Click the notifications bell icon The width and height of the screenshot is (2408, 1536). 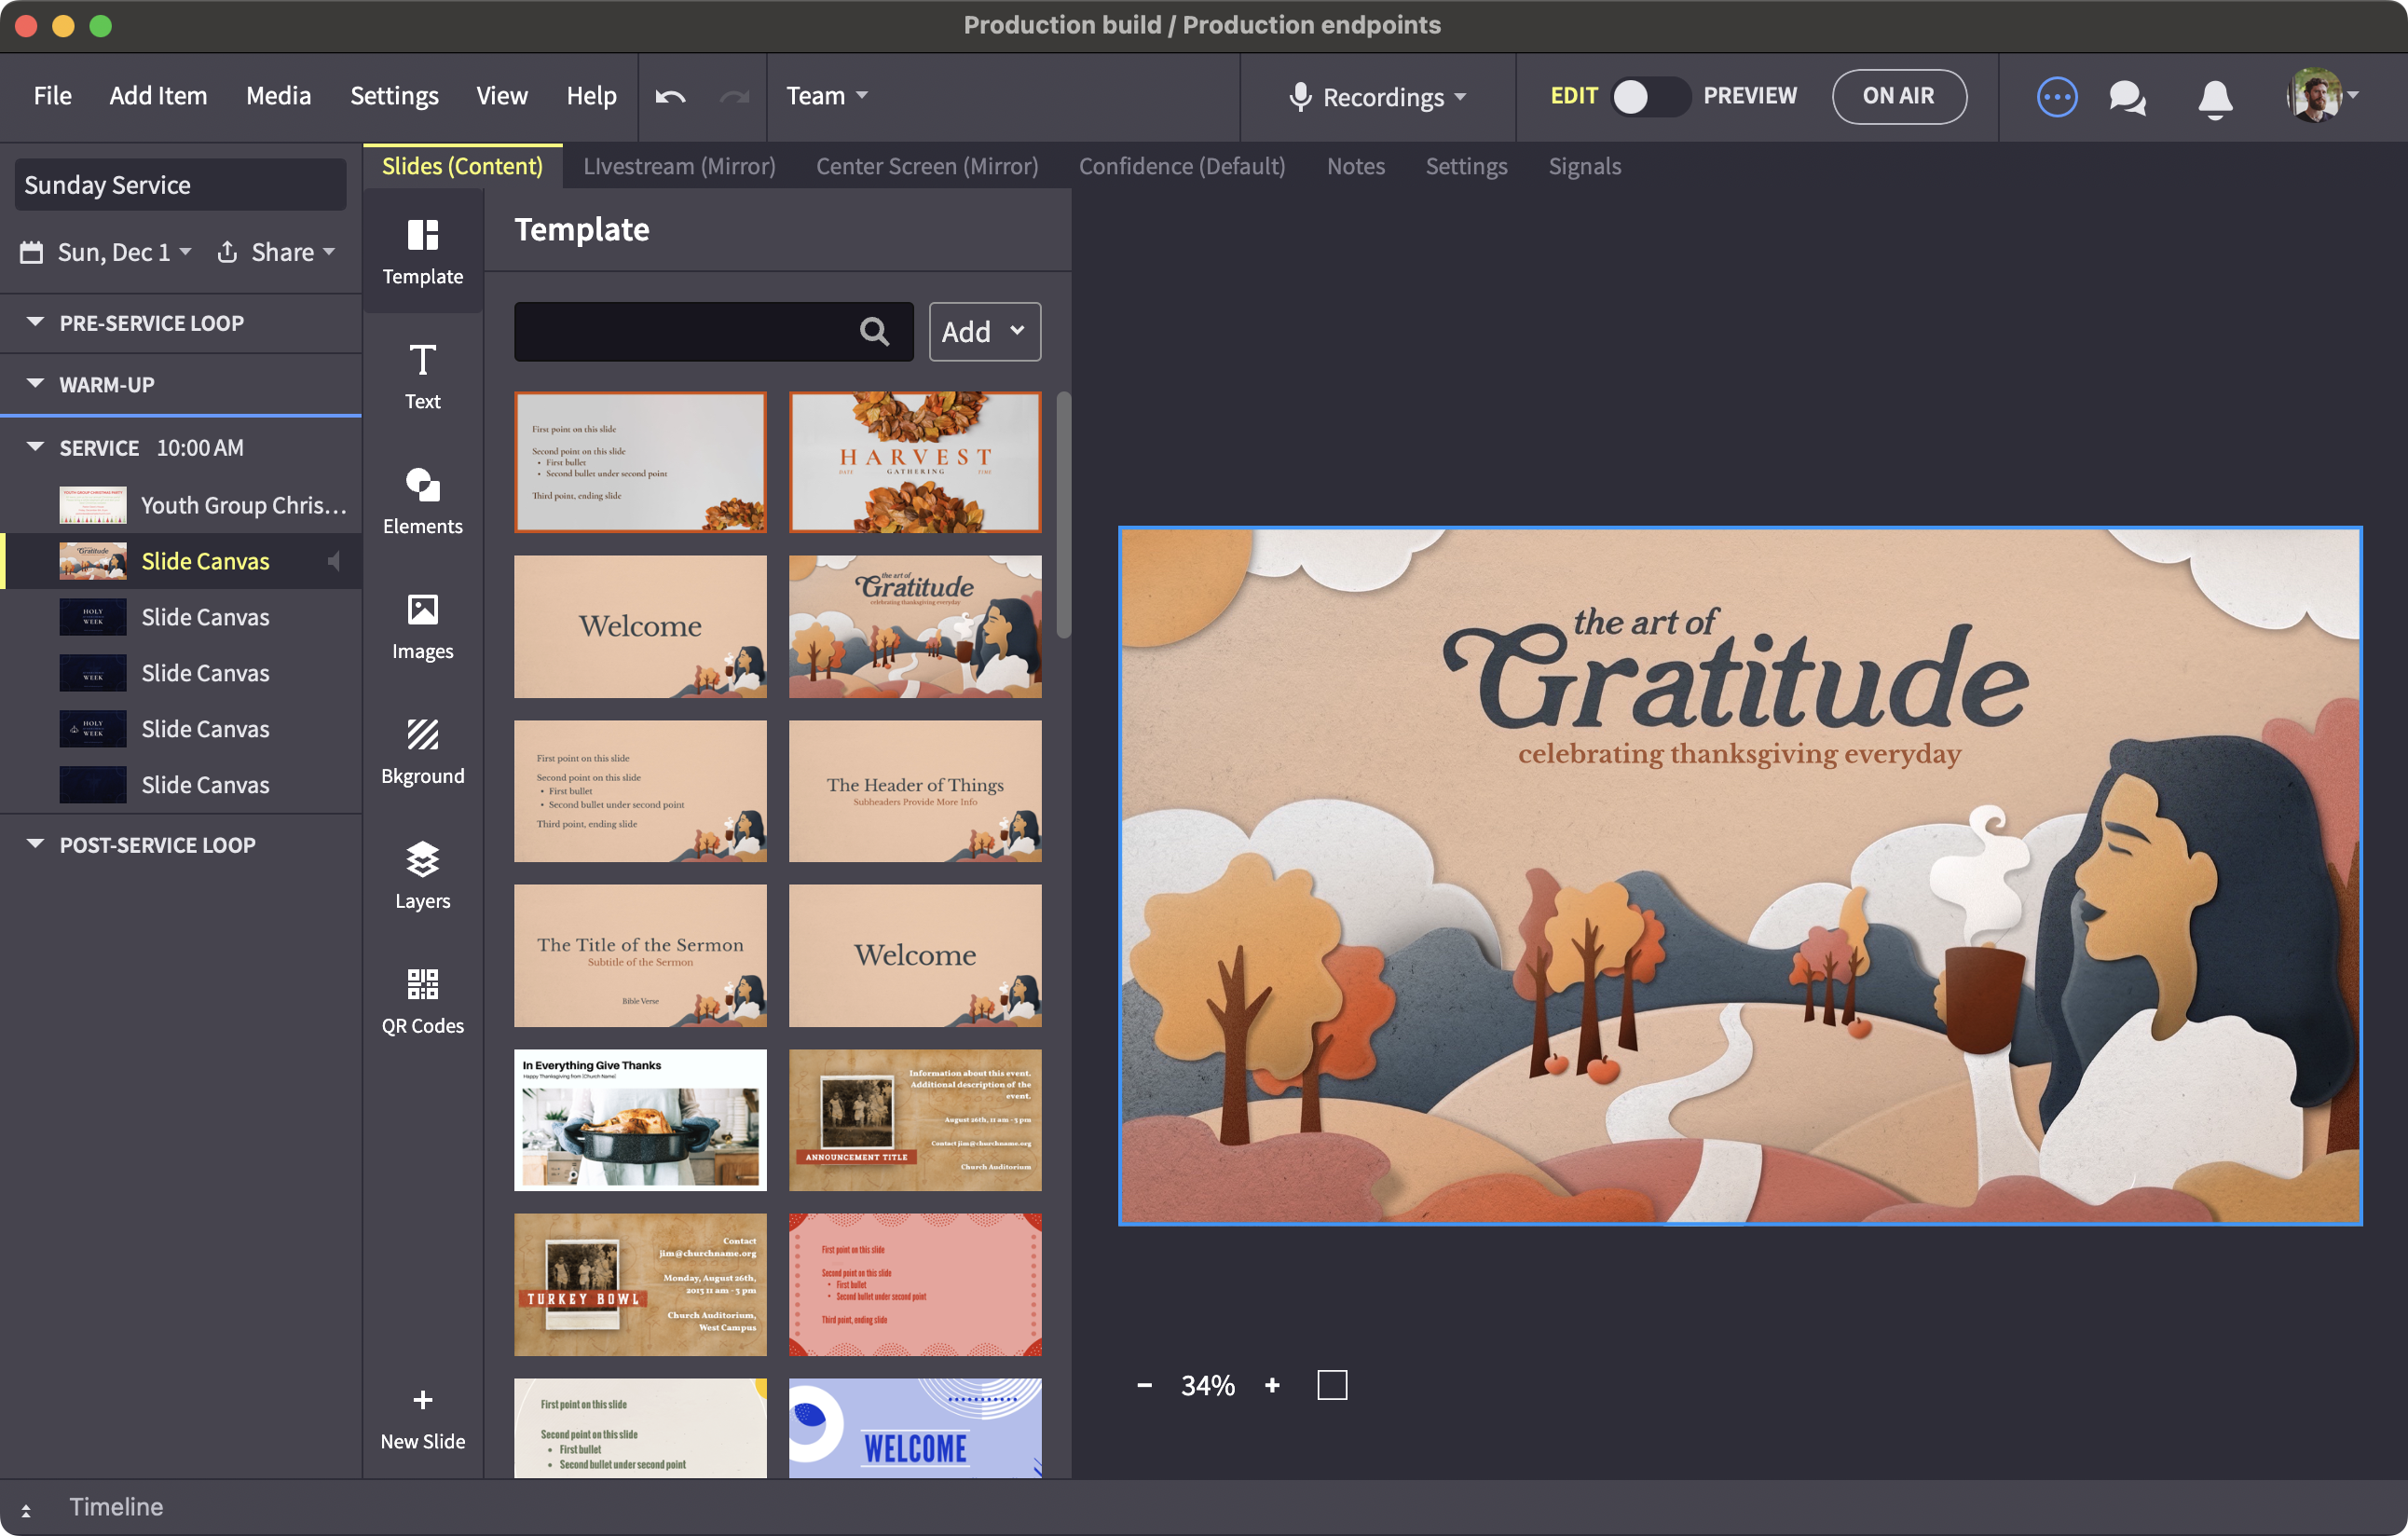click(x=2215, y=98)
